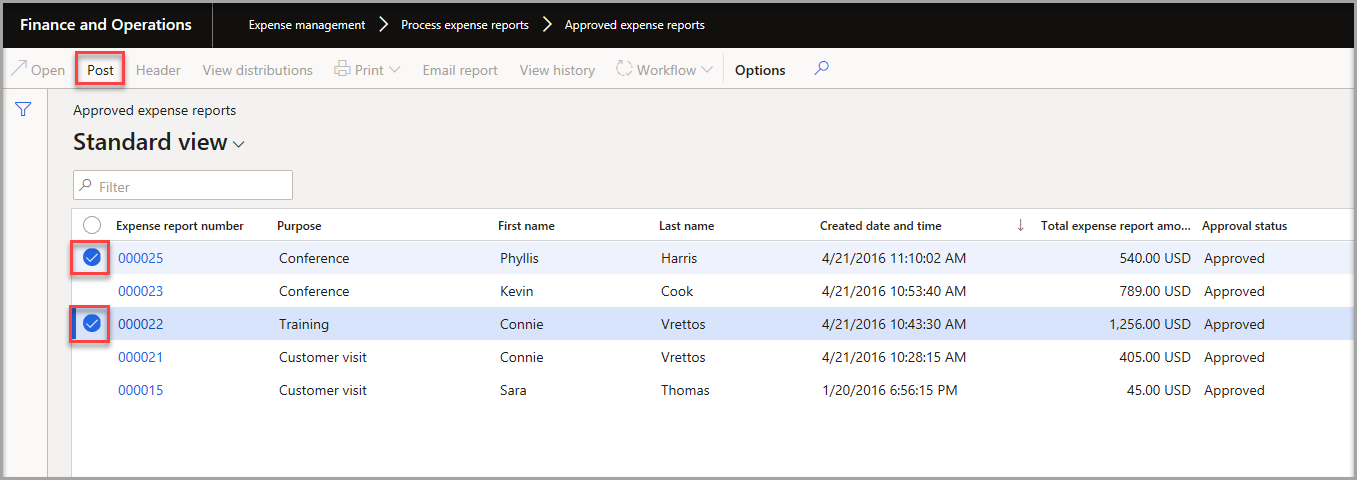The height and width of the screenshot is (480, 1357).
Task: Click the 540.00 USD amount cell
Action: (1155, 258)
